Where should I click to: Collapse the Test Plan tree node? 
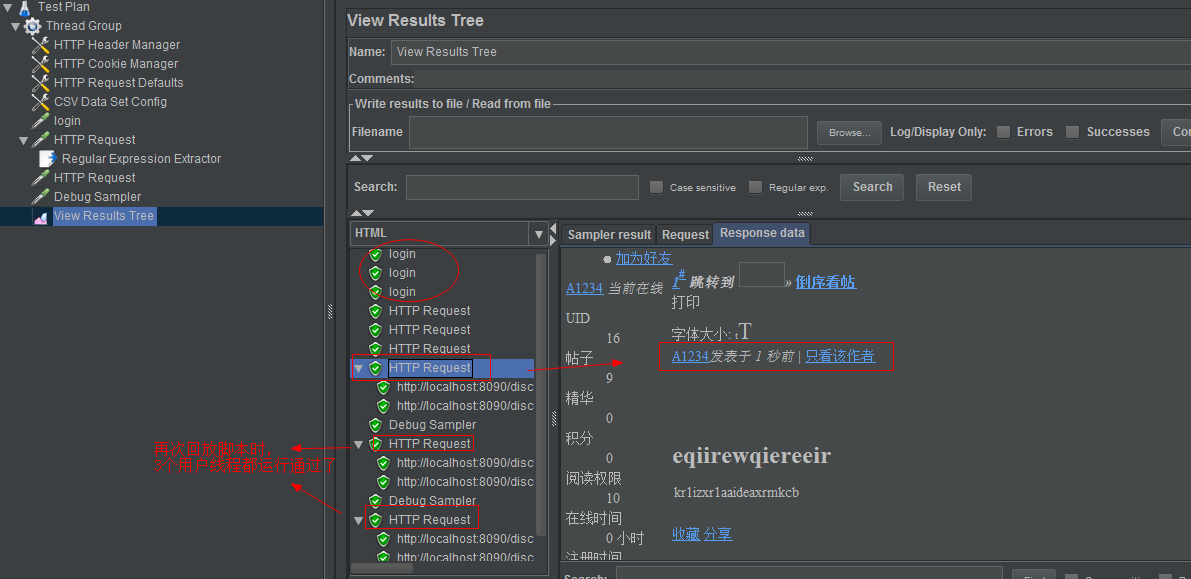coord(8,8)
